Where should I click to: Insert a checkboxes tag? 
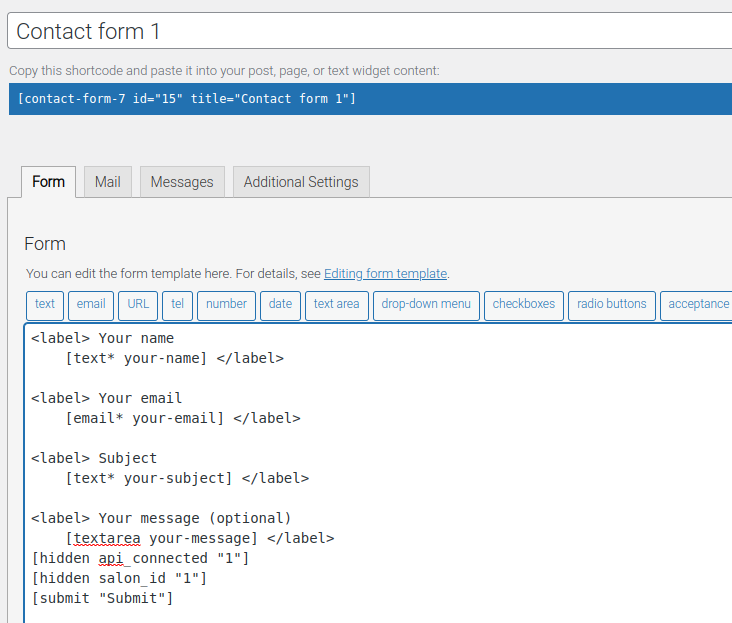tap(524, 306)
